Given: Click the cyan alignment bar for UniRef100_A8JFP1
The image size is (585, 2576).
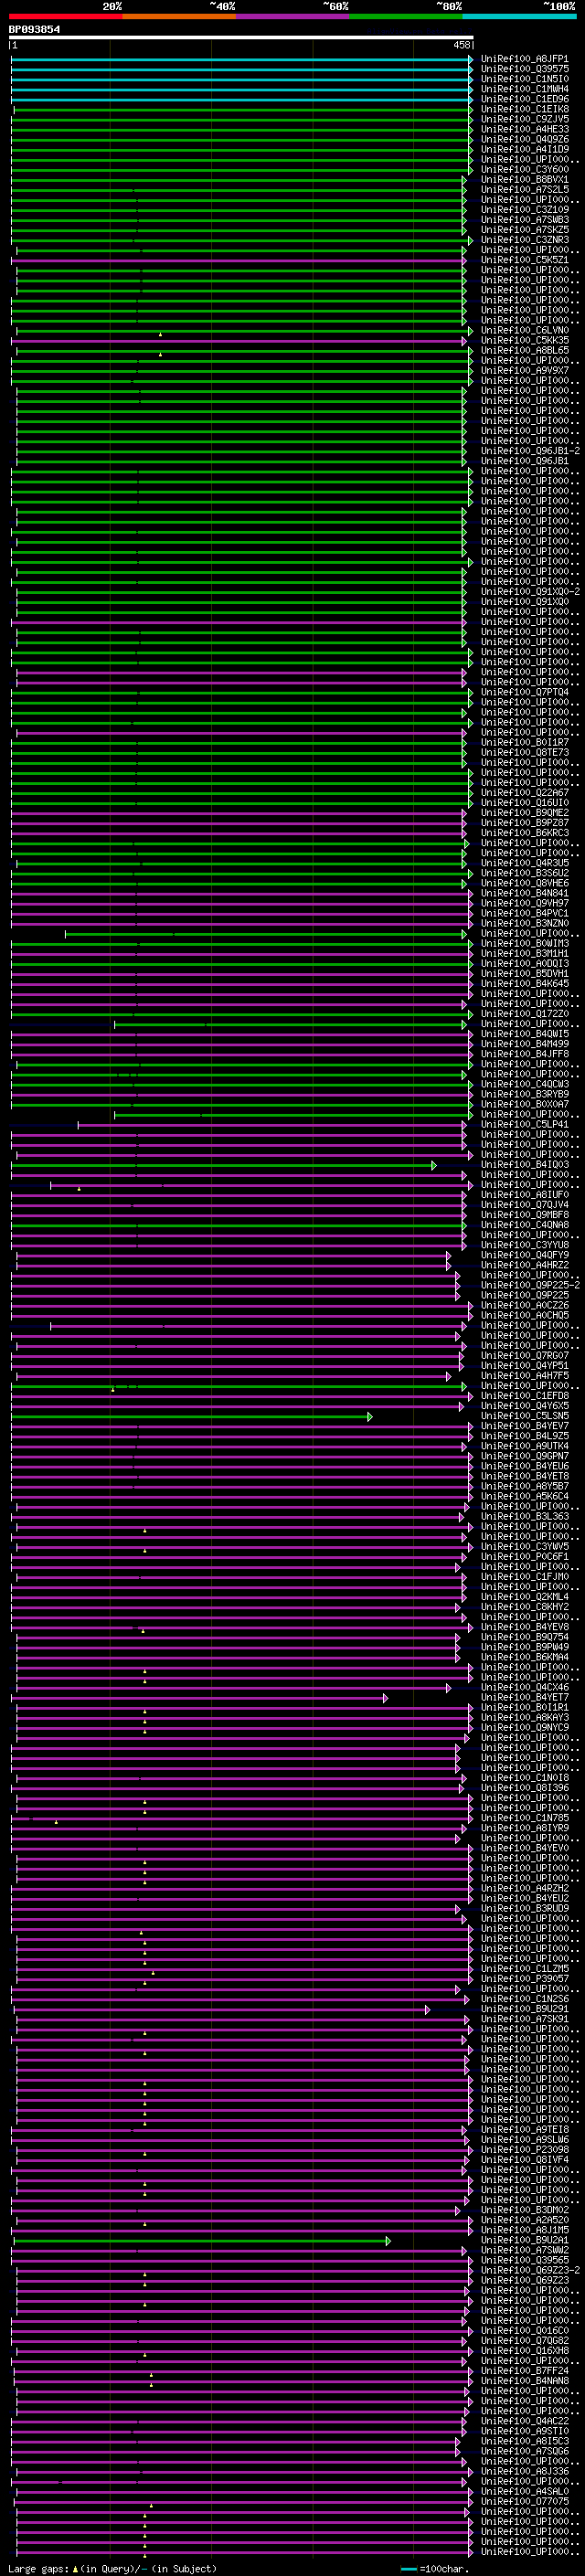Looking at the screenshot, I should tap(241, 59).
